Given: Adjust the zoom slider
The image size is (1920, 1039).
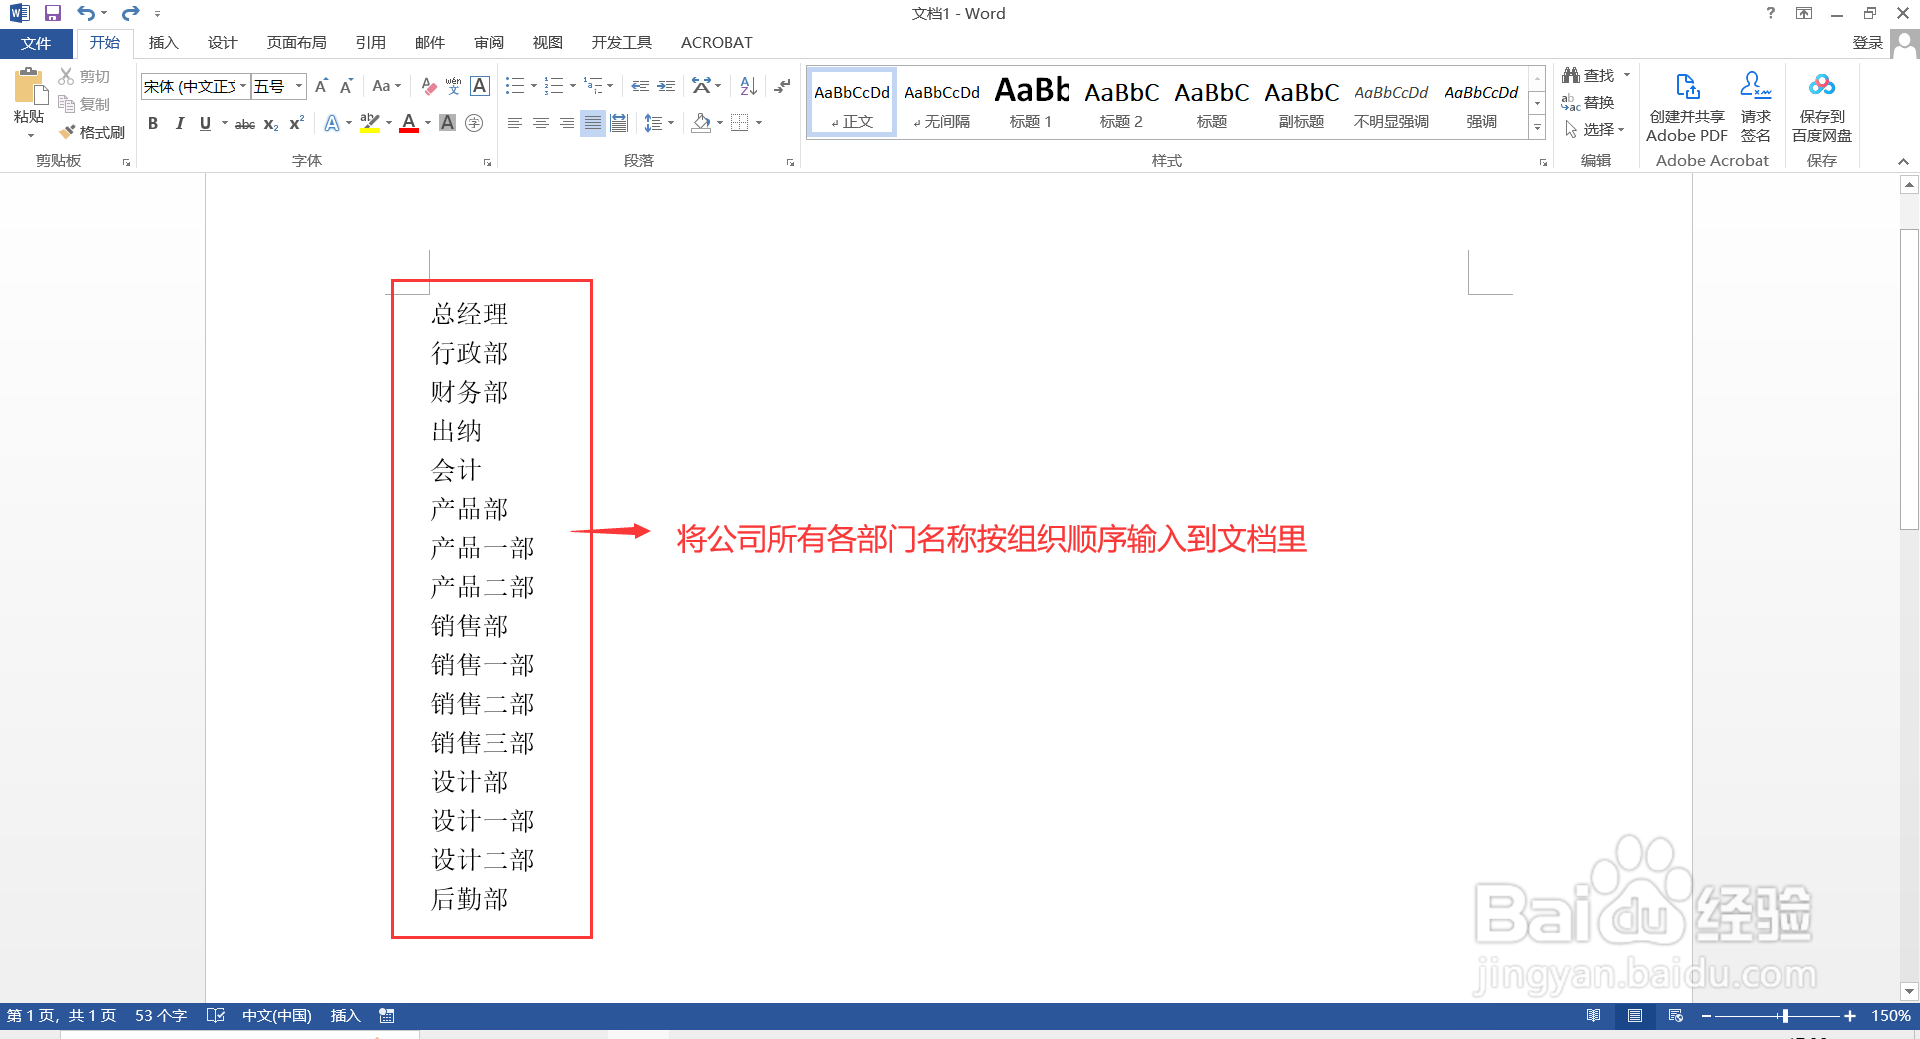Looking at the screenshot, I should click(x=1785, y=1016).
